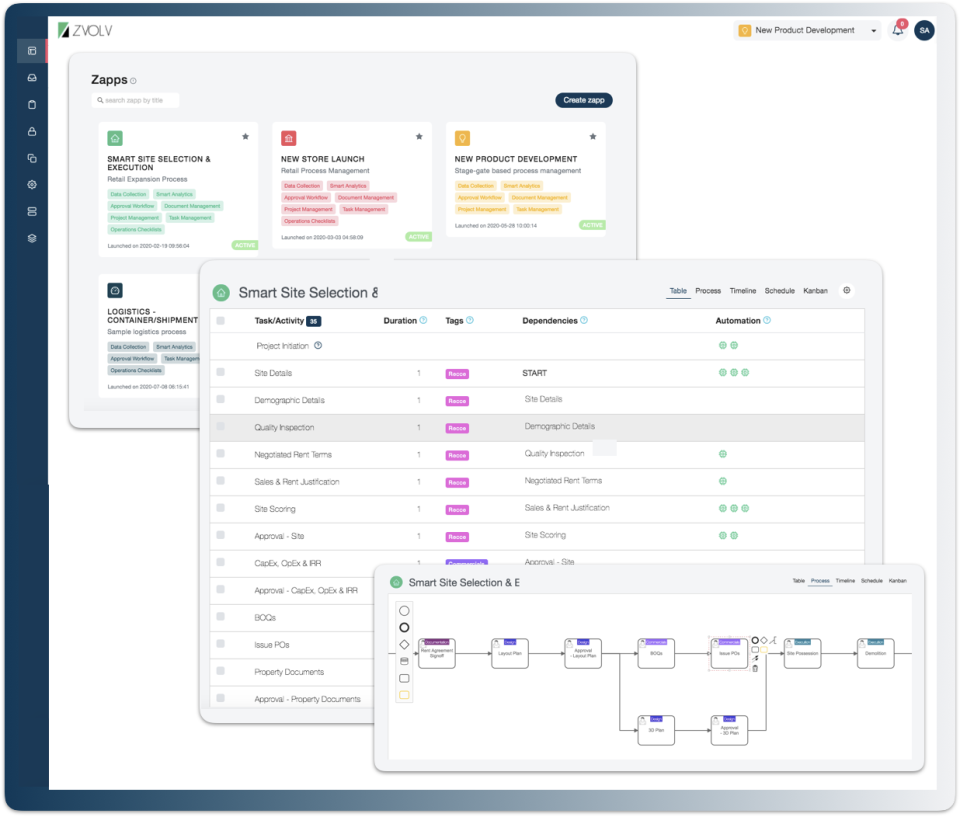The width and height of the screenshot is (960, 817).
Task: Click the copy/duplicate icon in sidebar
Action: 32,158
